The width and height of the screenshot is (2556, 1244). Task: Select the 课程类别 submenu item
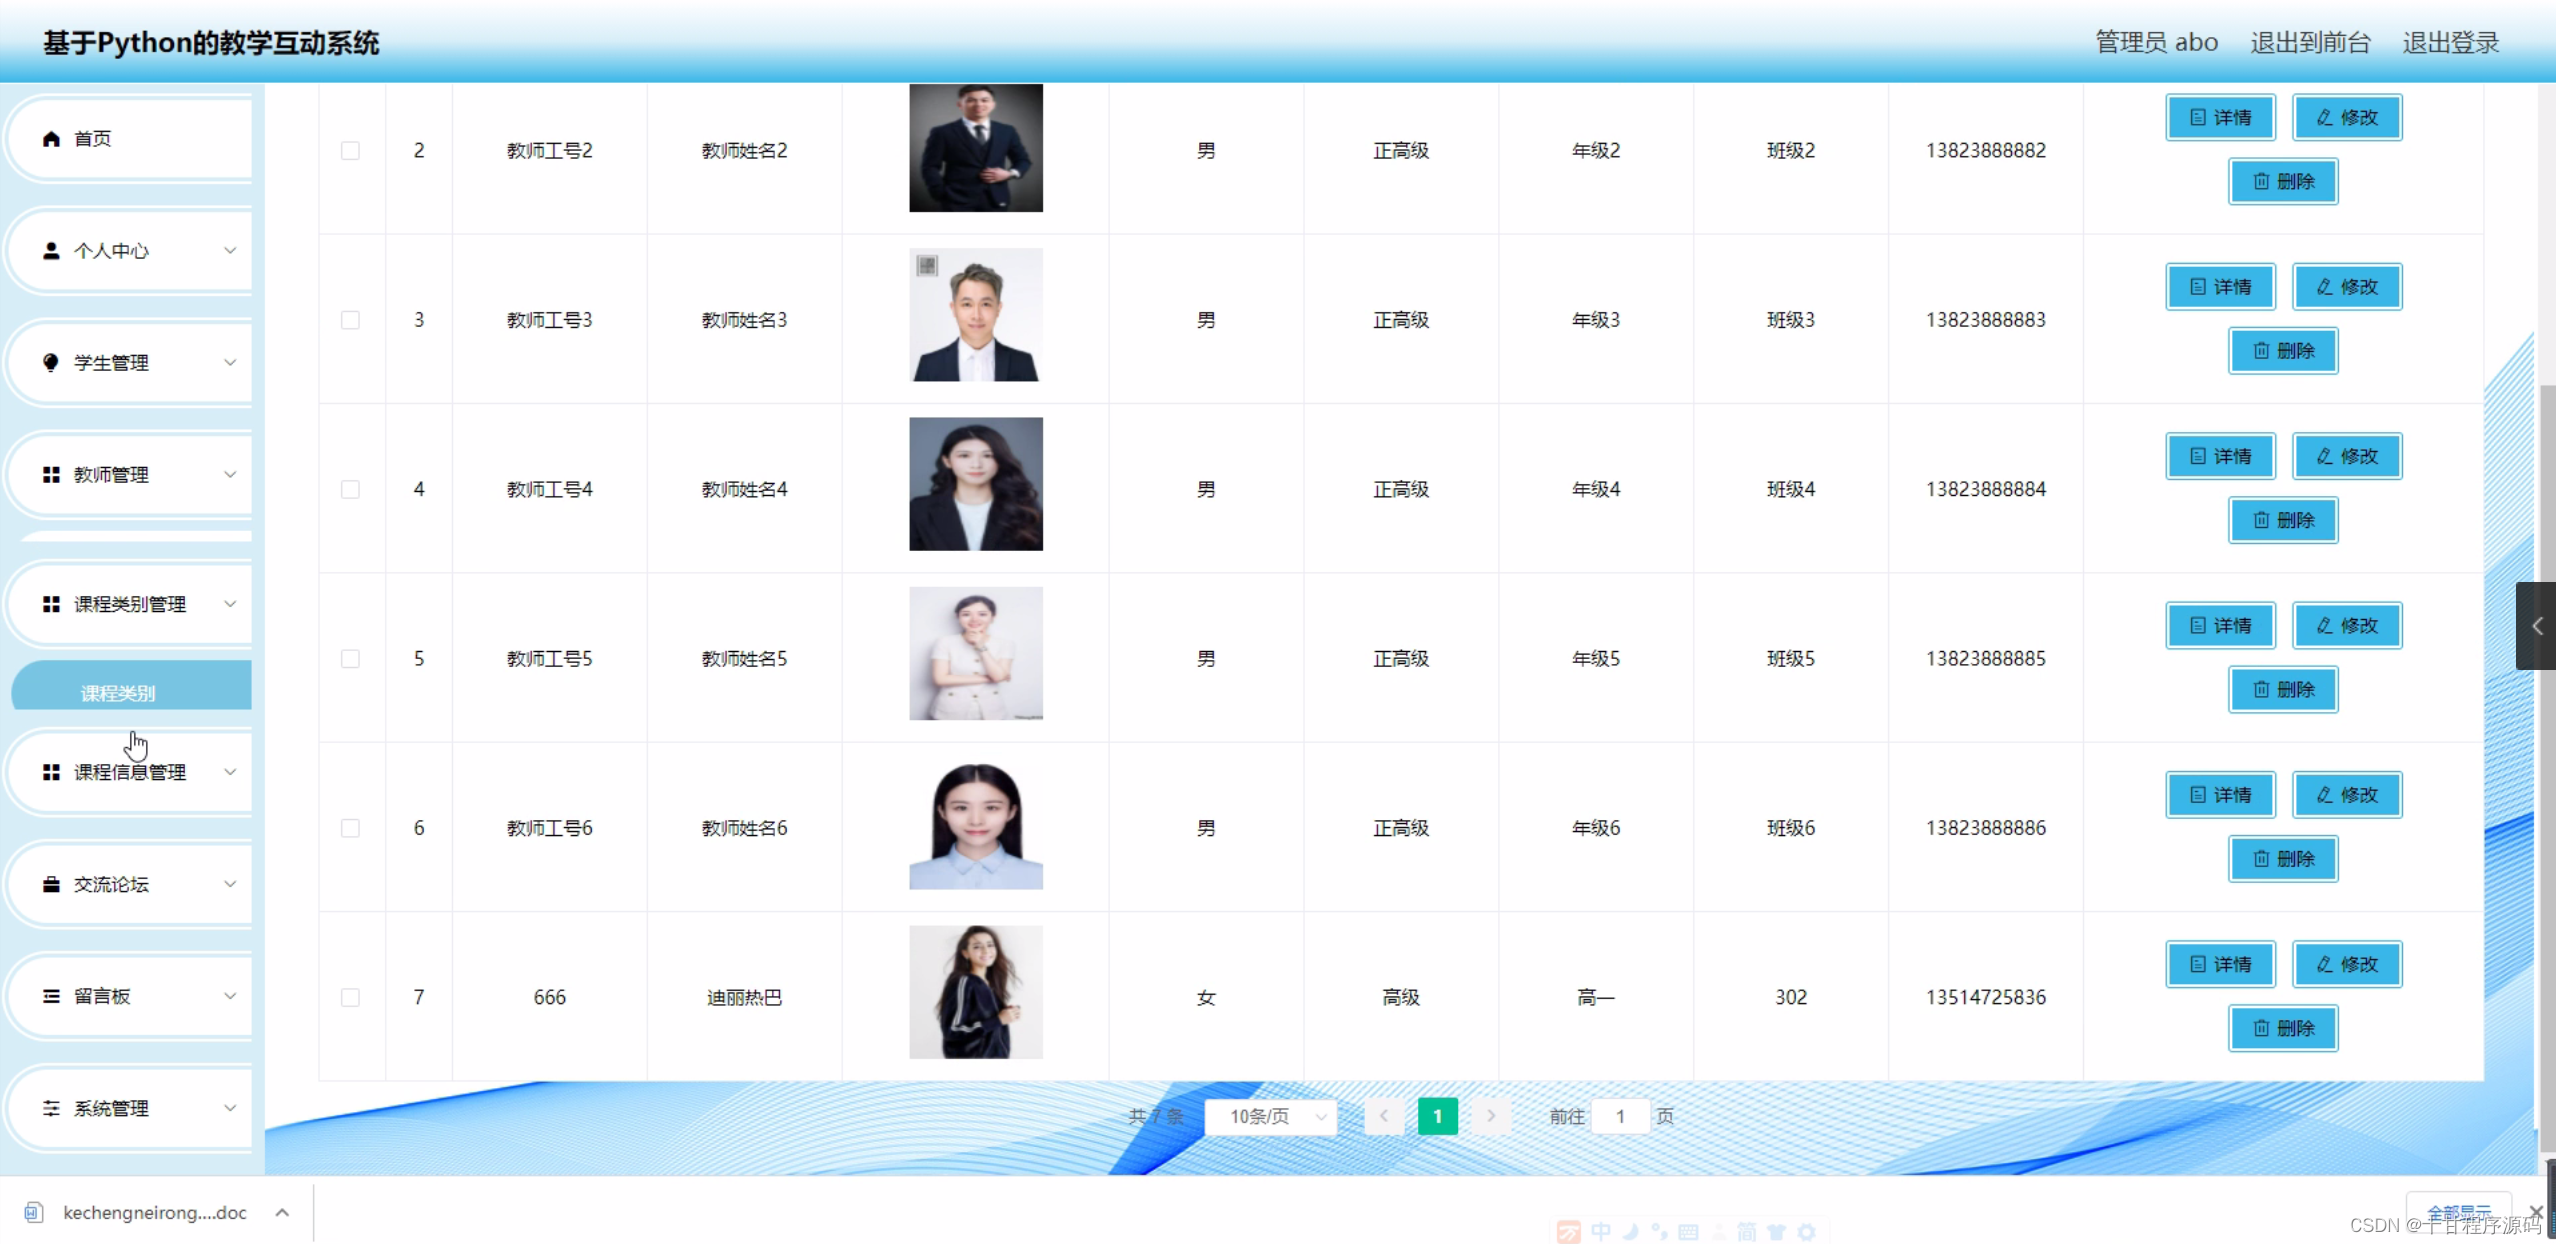118,693
